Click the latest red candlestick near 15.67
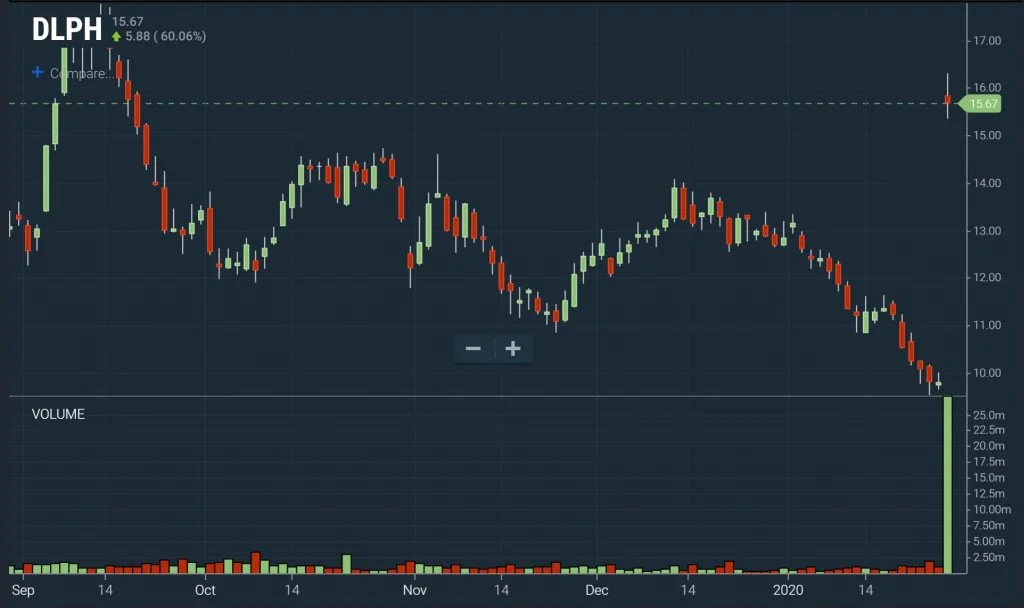This screenshot has height=608, width=1024. coord(947,99)
